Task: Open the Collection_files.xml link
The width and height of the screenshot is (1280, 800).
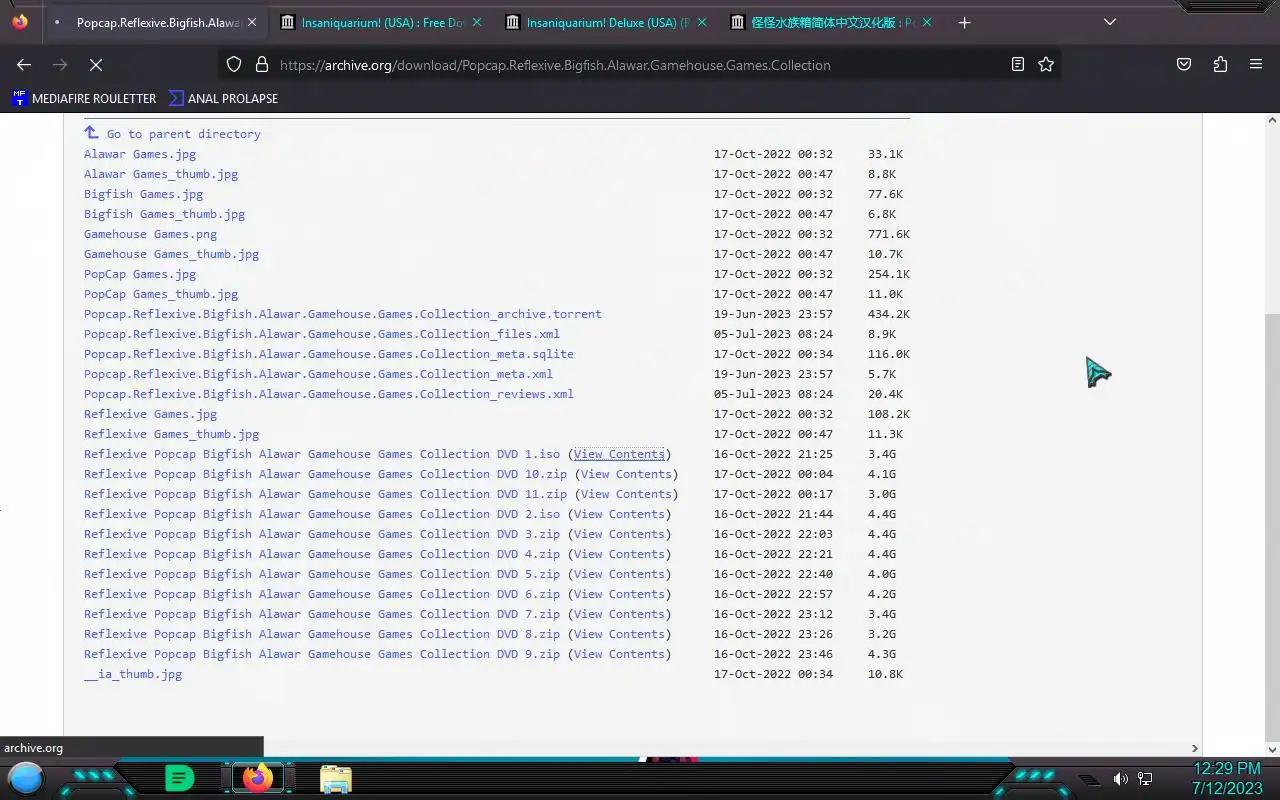Action: click(322, 334)
